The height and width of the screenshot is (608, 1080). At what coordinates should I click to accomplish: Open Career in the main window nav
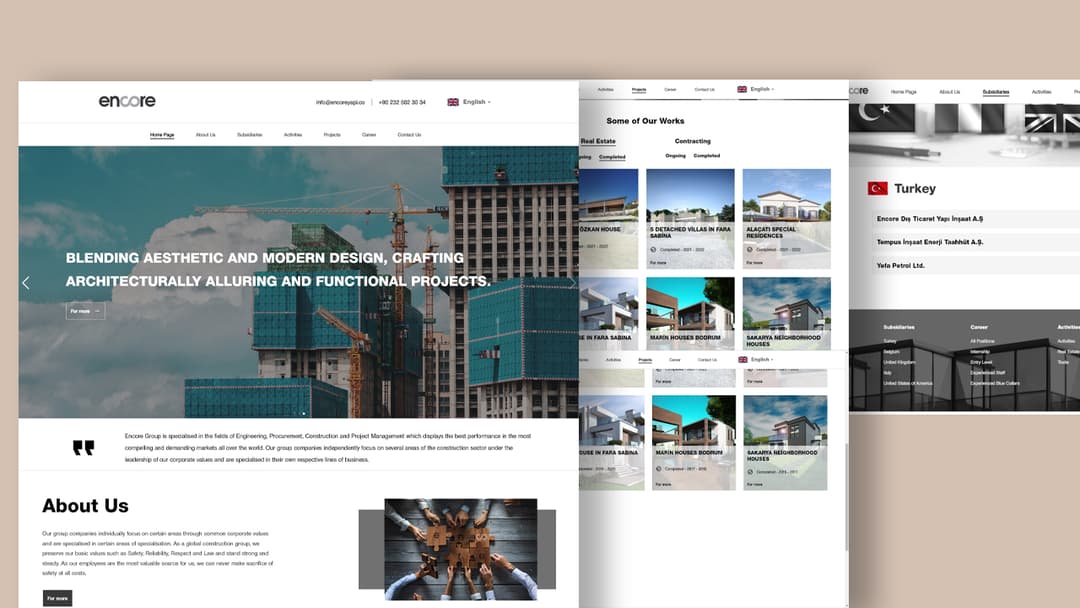point(369,135)
